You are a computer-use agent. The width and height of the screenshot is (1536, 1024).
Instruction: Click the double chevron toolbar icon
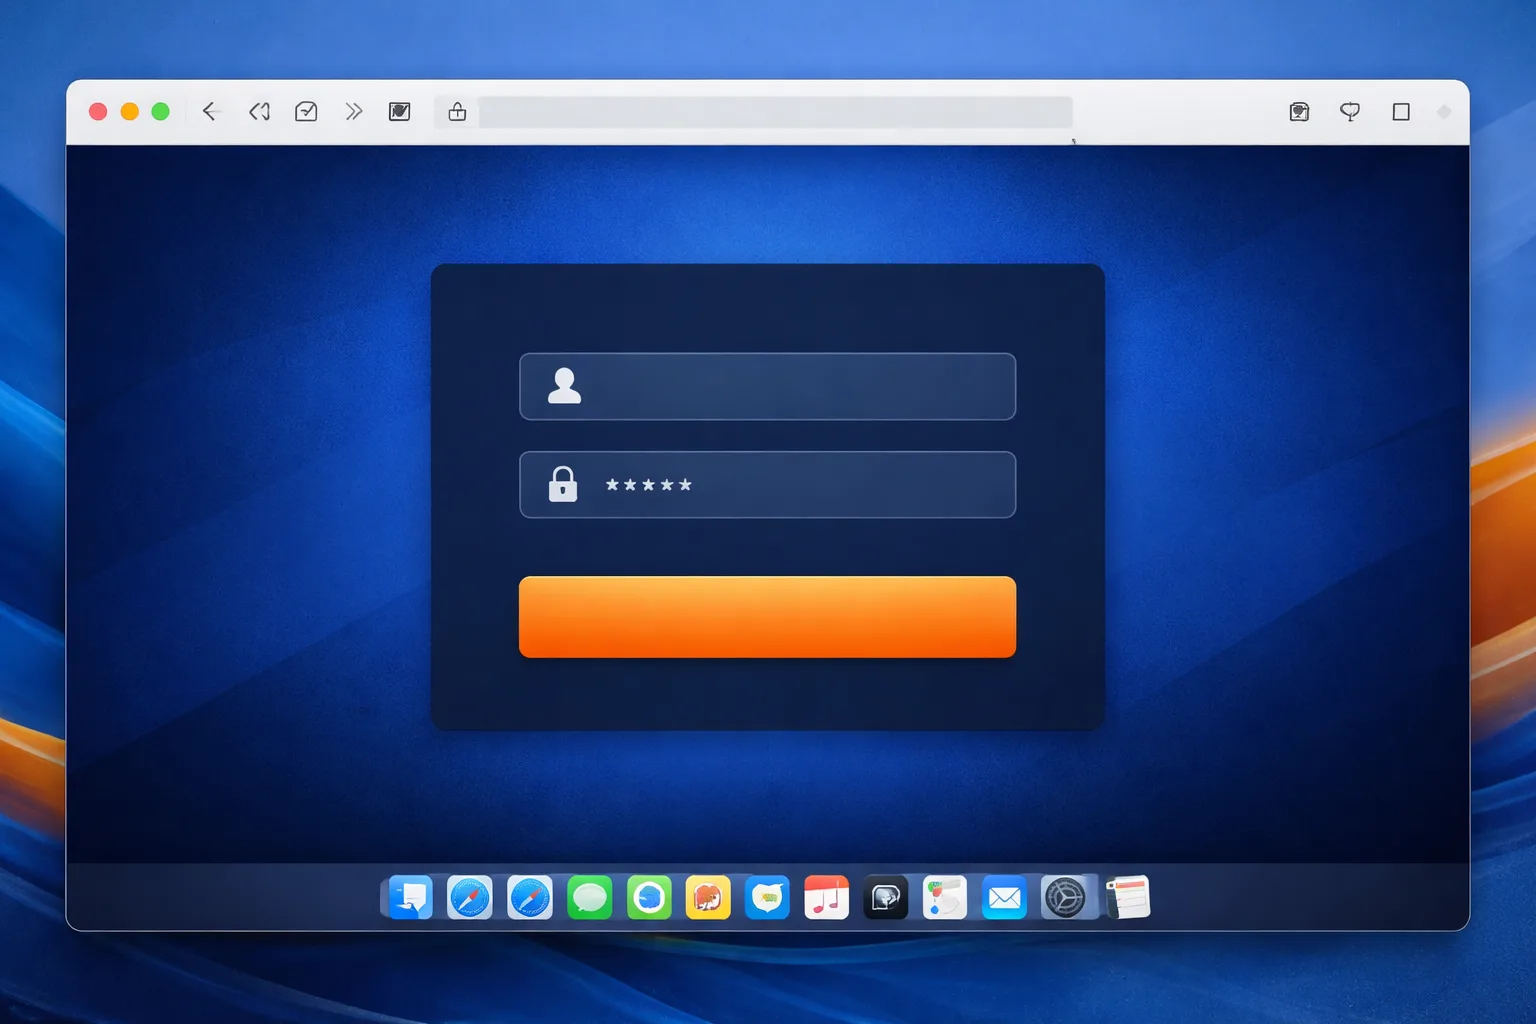tap(353, 111)
